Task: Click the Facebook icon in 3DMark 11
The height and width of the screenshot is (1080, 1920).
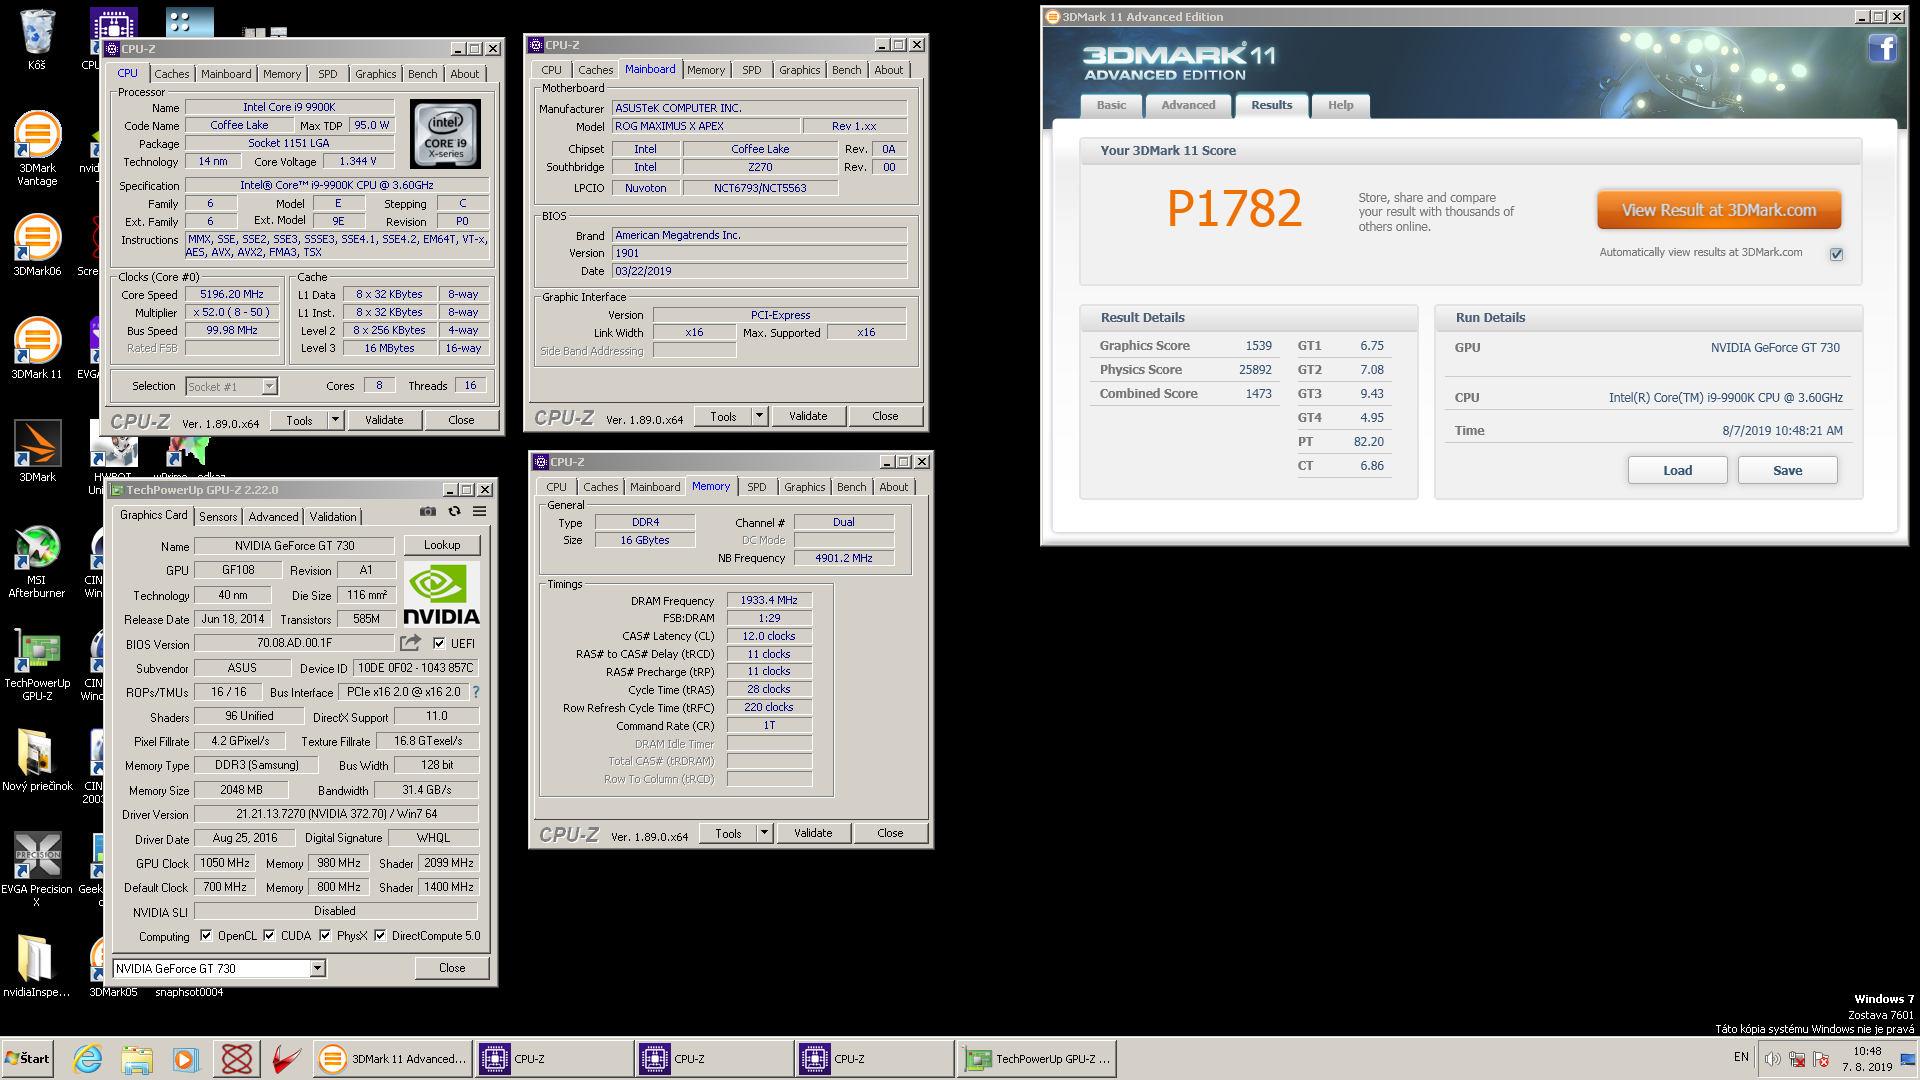Action: (1882, 48)
